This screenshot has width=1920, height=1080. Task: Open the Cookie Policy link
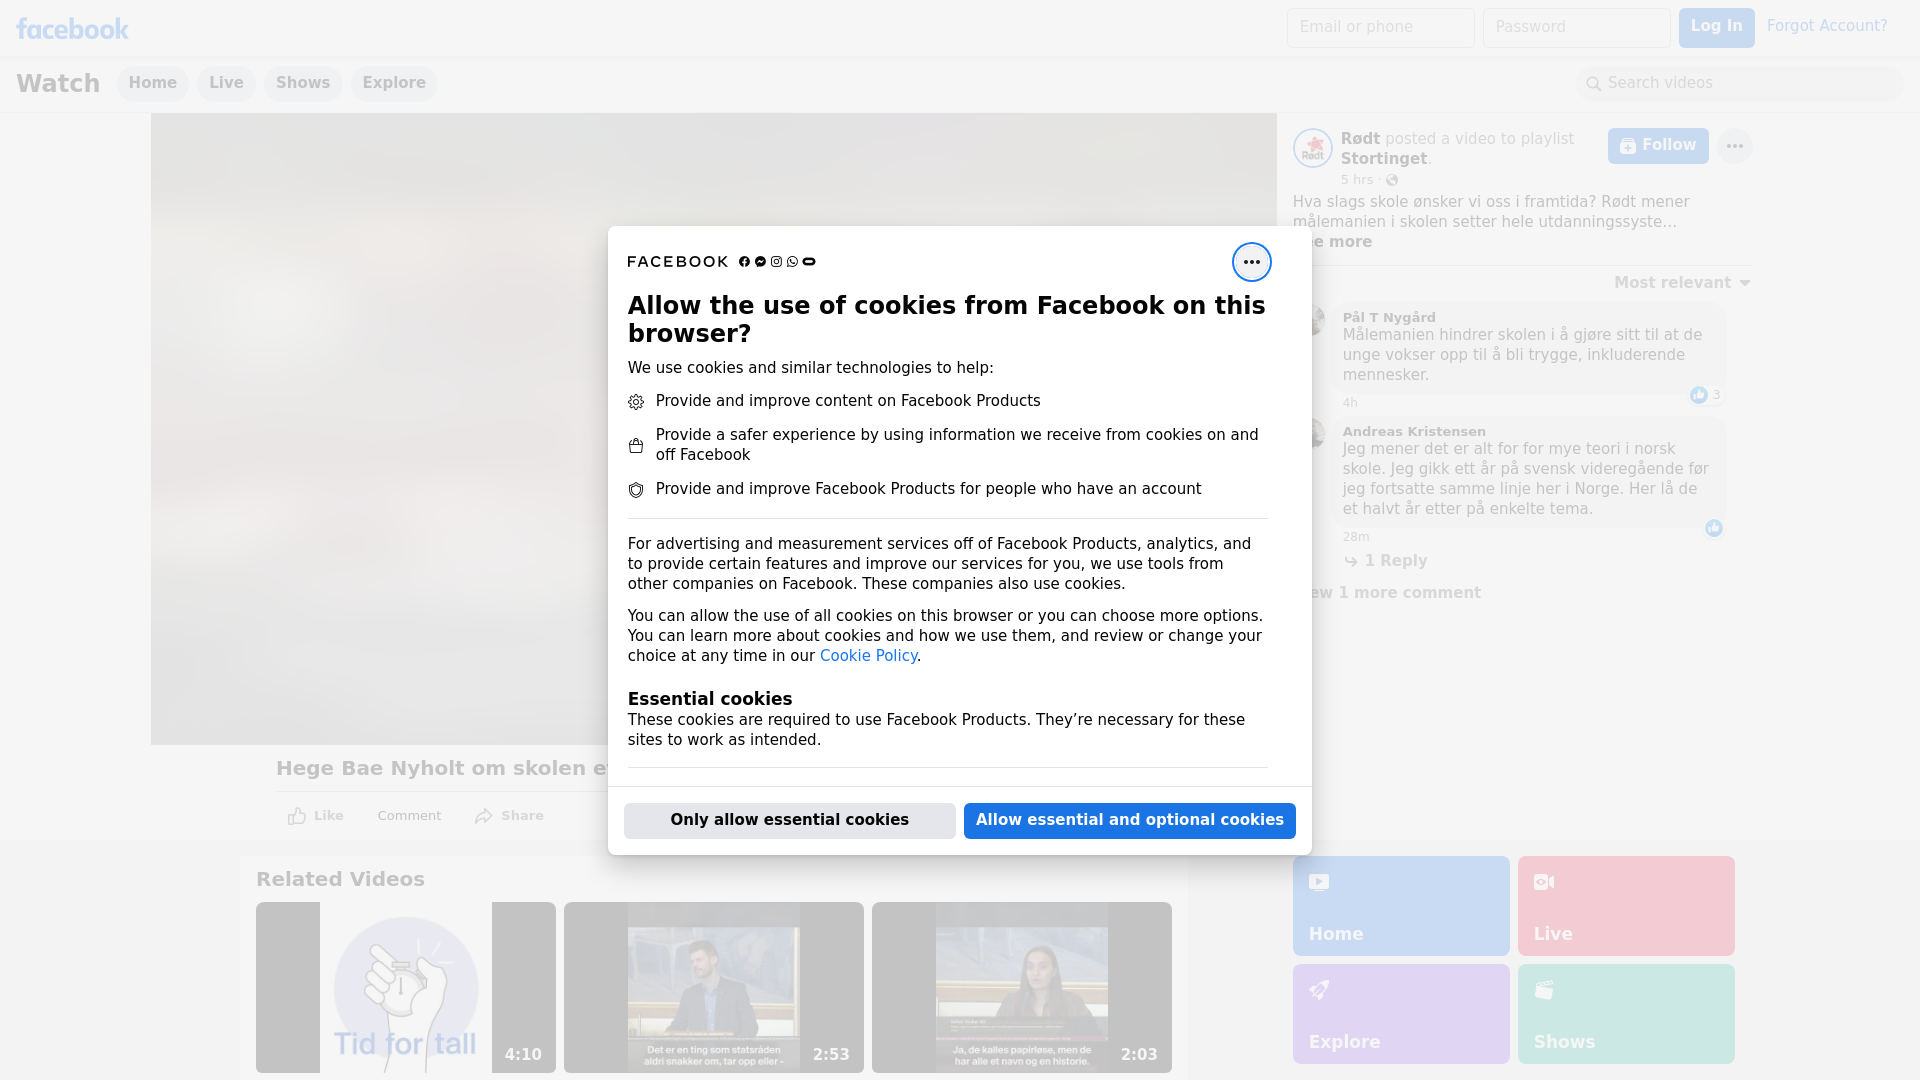pos(868,656)
